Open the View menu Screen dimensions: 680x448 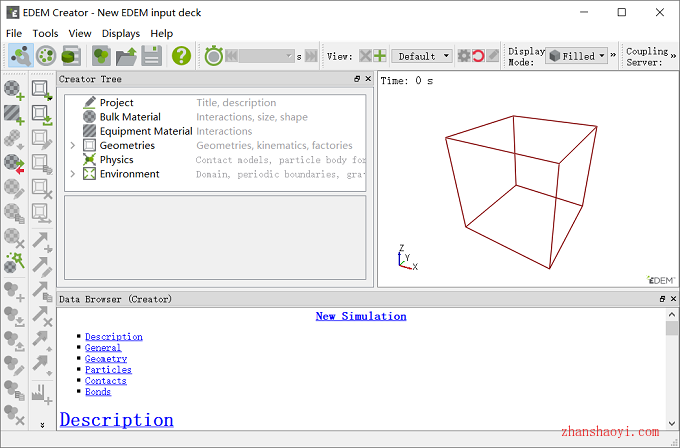[80, 33]
